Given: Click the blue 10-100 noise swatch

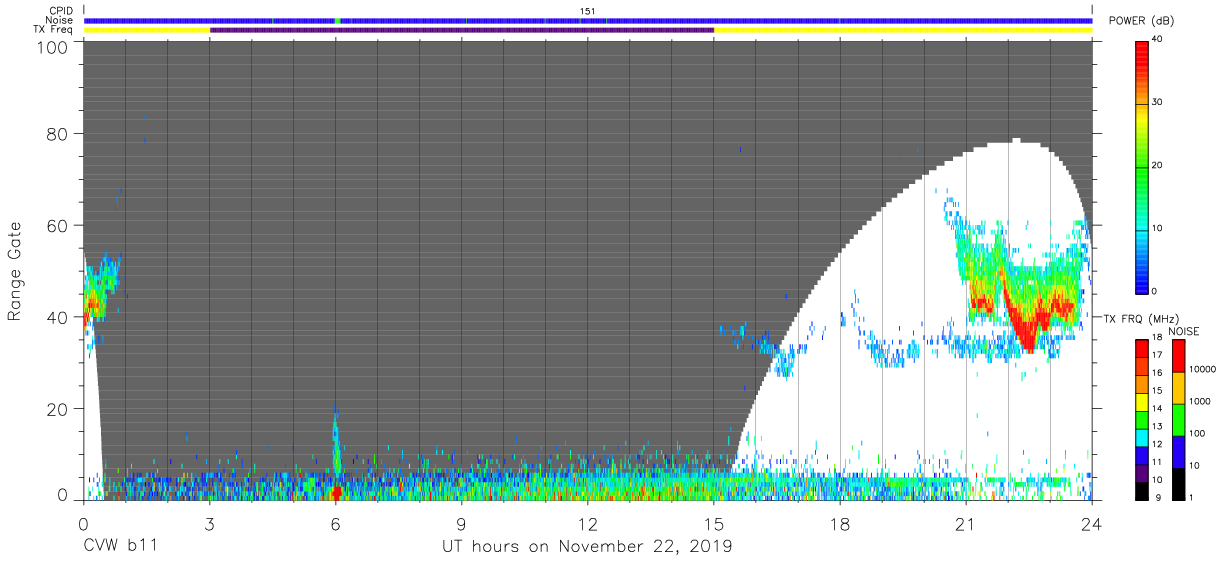Looking at the screenshot, I should coord(1179,451).
